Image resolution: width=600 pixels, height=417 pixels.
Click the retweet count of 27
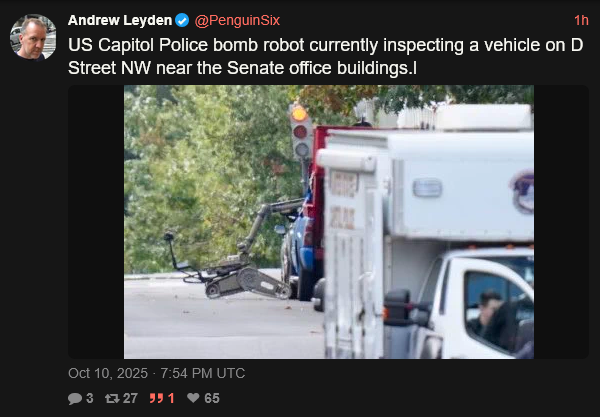[x=130, y=398]
